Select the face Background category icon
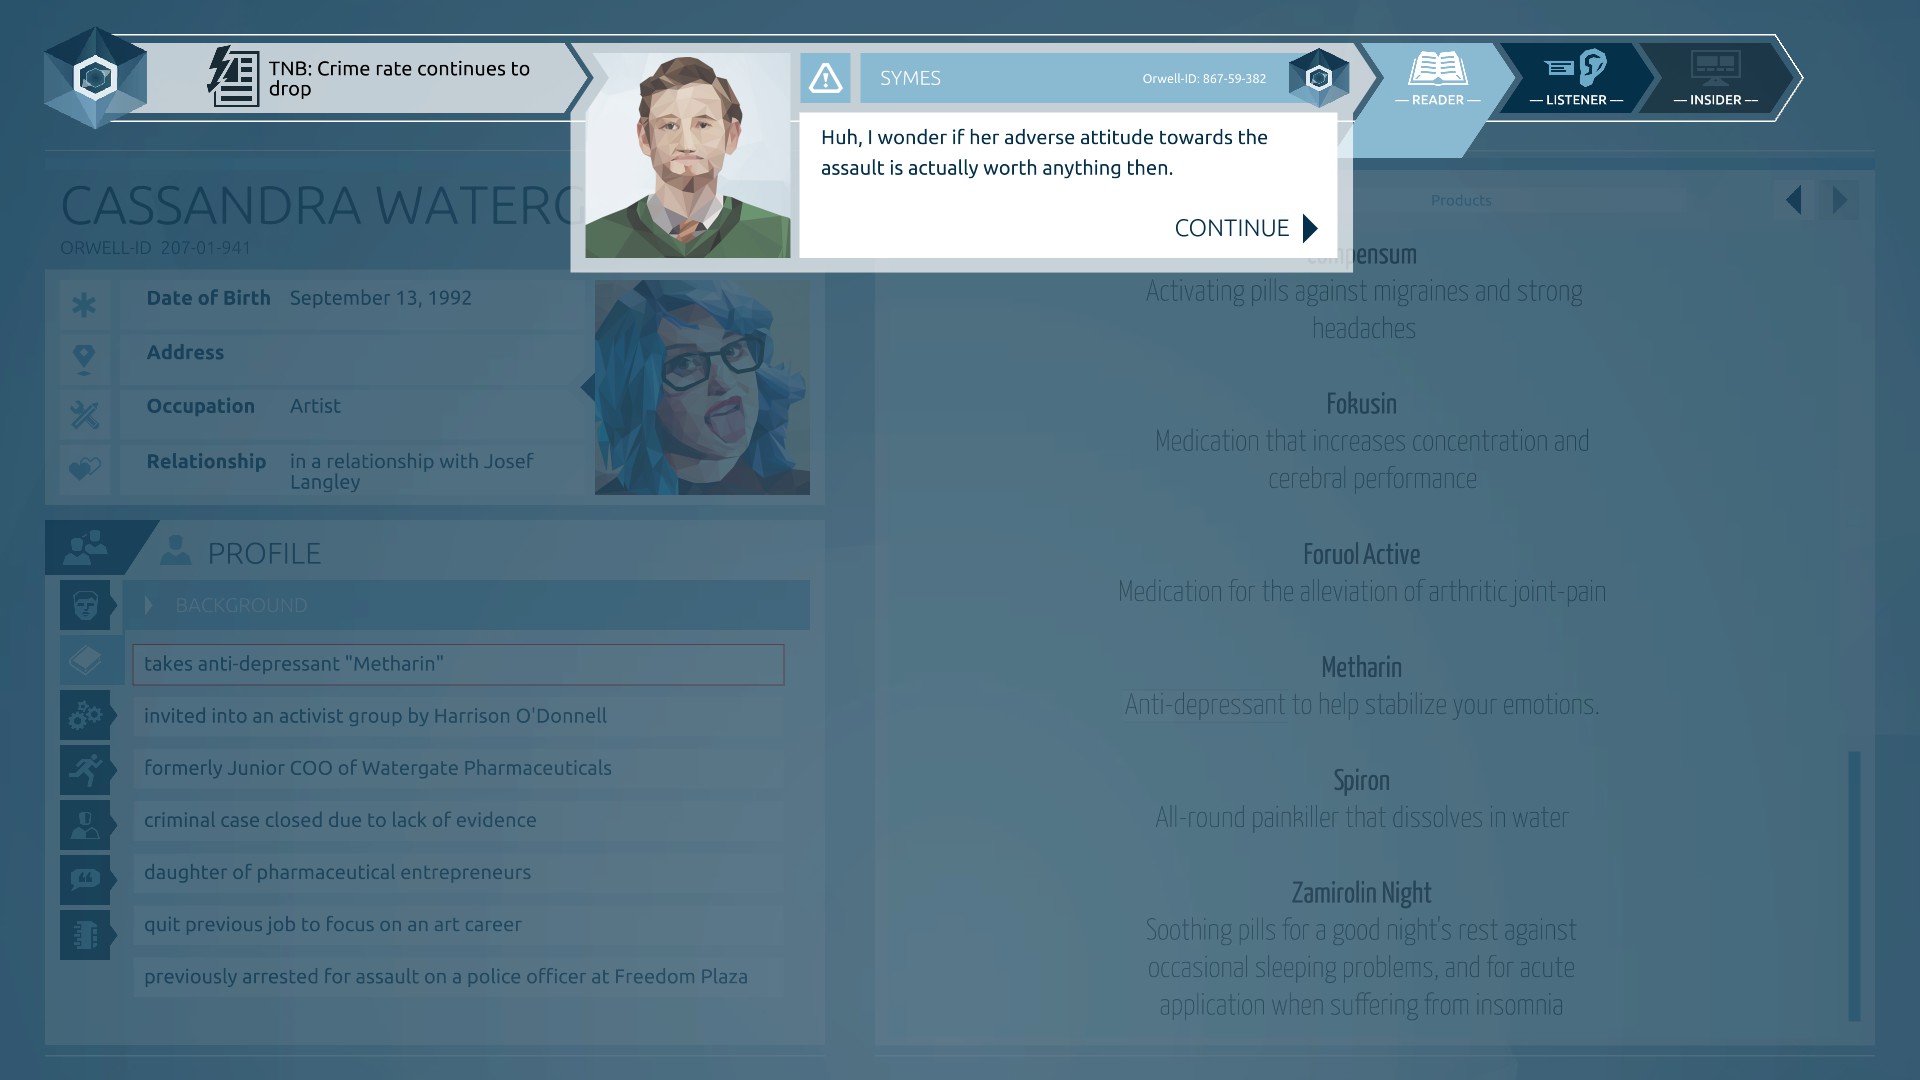 pos(85,605)
